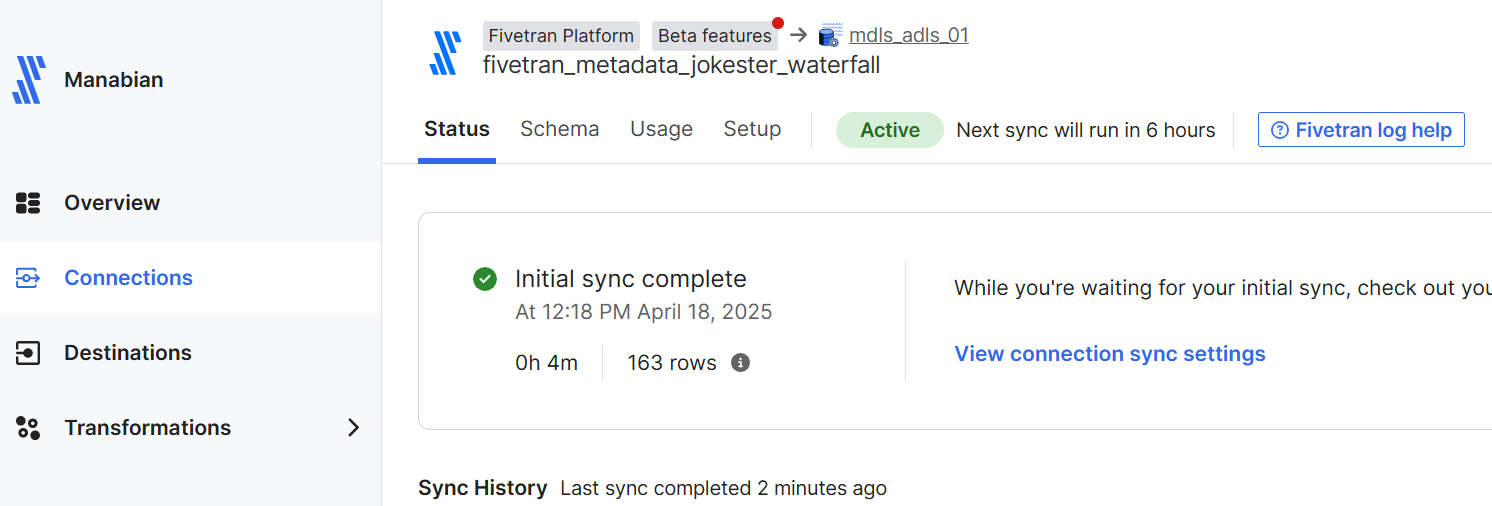Screen dimensions: 1492x506
Task: Click the Fivetran Platform connector logo
Action: (x=445, y=53)
